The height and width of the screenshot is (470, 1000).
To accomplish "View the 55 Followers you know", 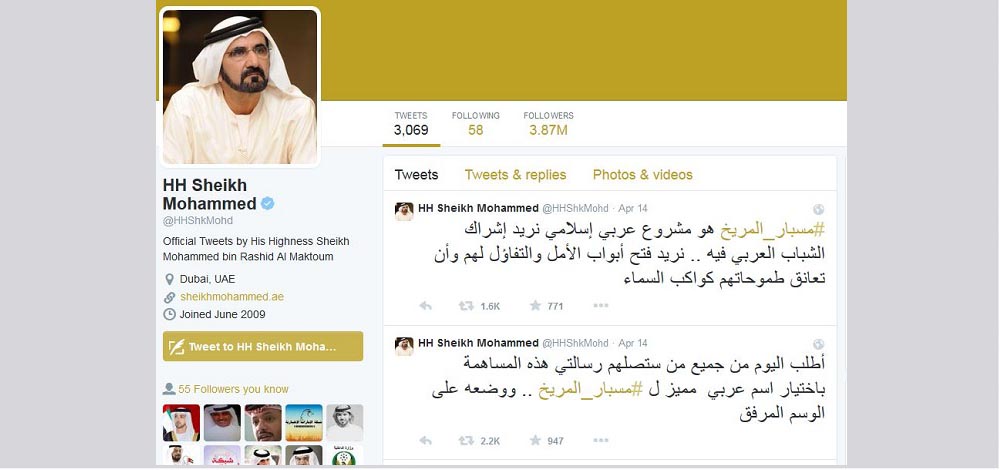I will (233, 389).
